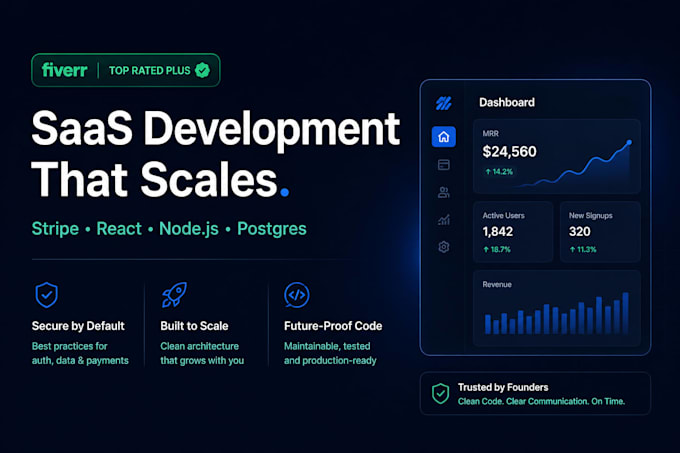Screen dimensions: 680x453
Task: Click the blue shield icon above Secure by Default
Action: [46, 295]
